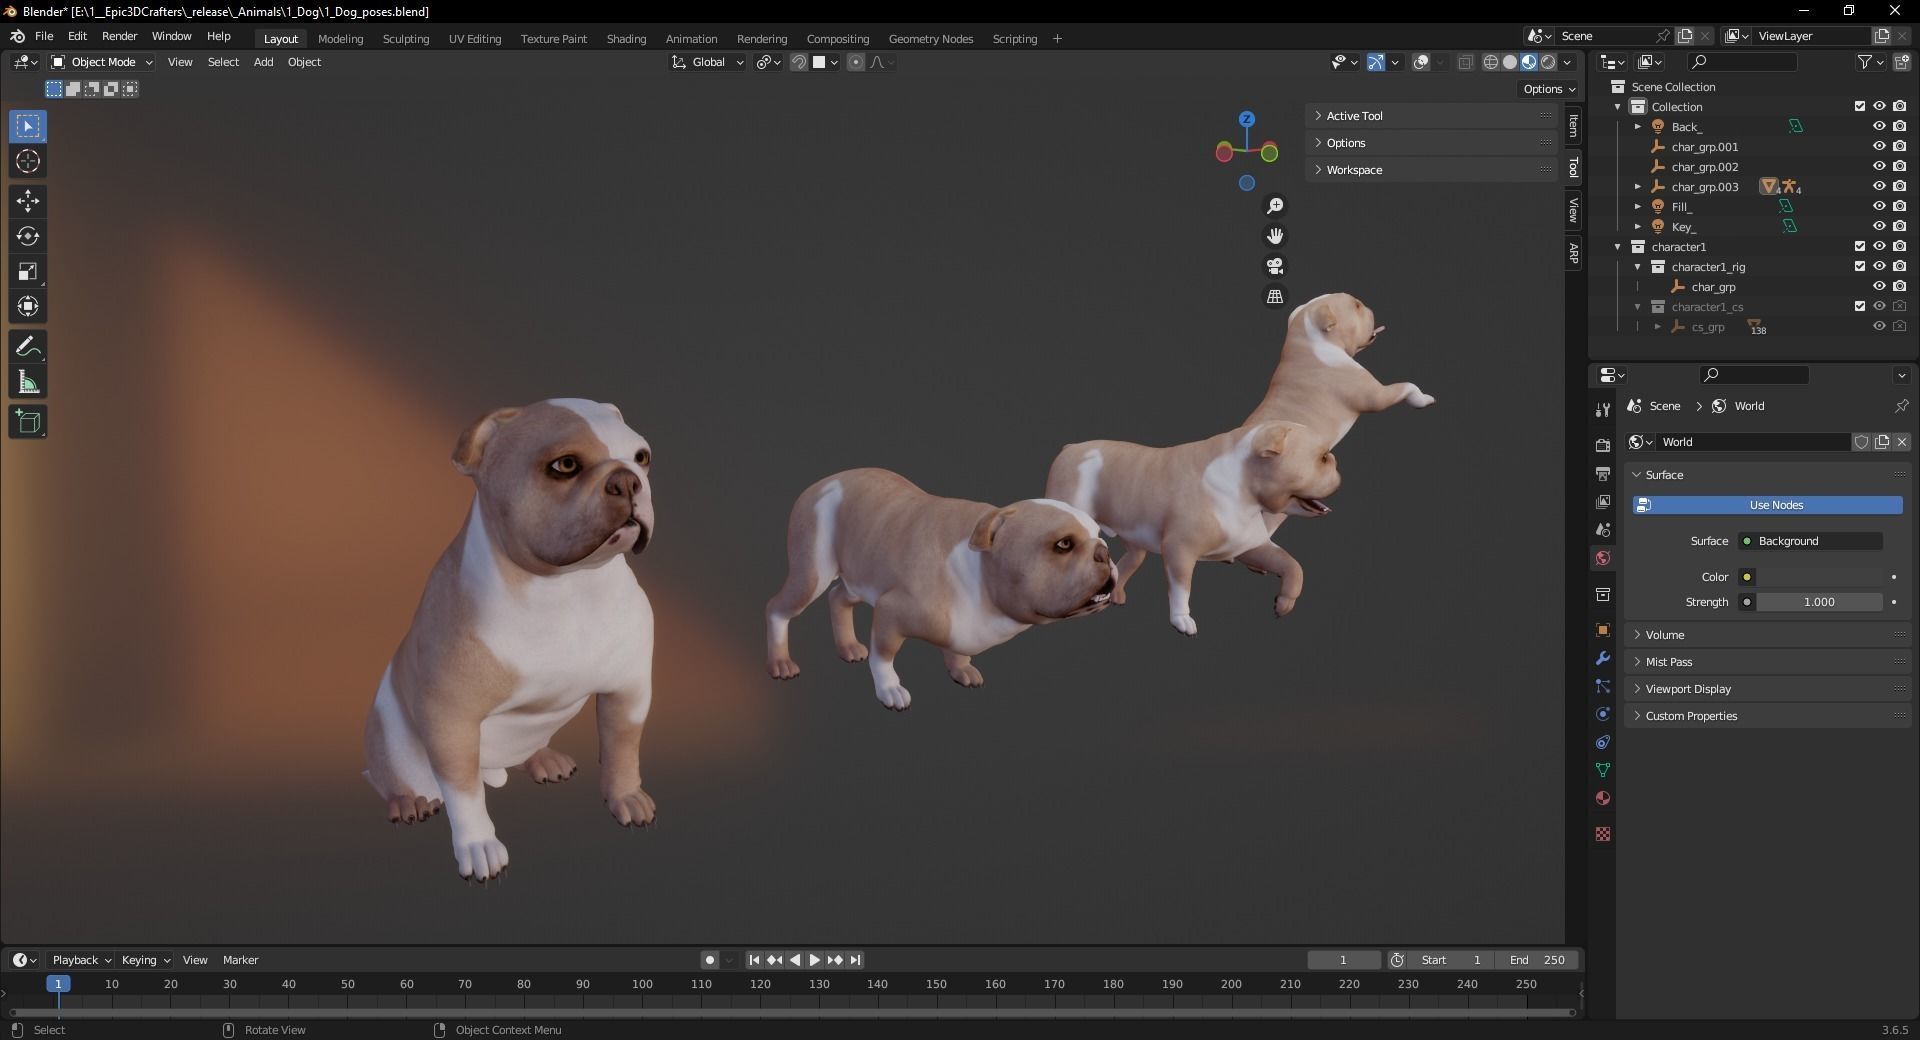1920x1040 pixels.
Task: Activate the Scale tool
Action: pos(28,271)
